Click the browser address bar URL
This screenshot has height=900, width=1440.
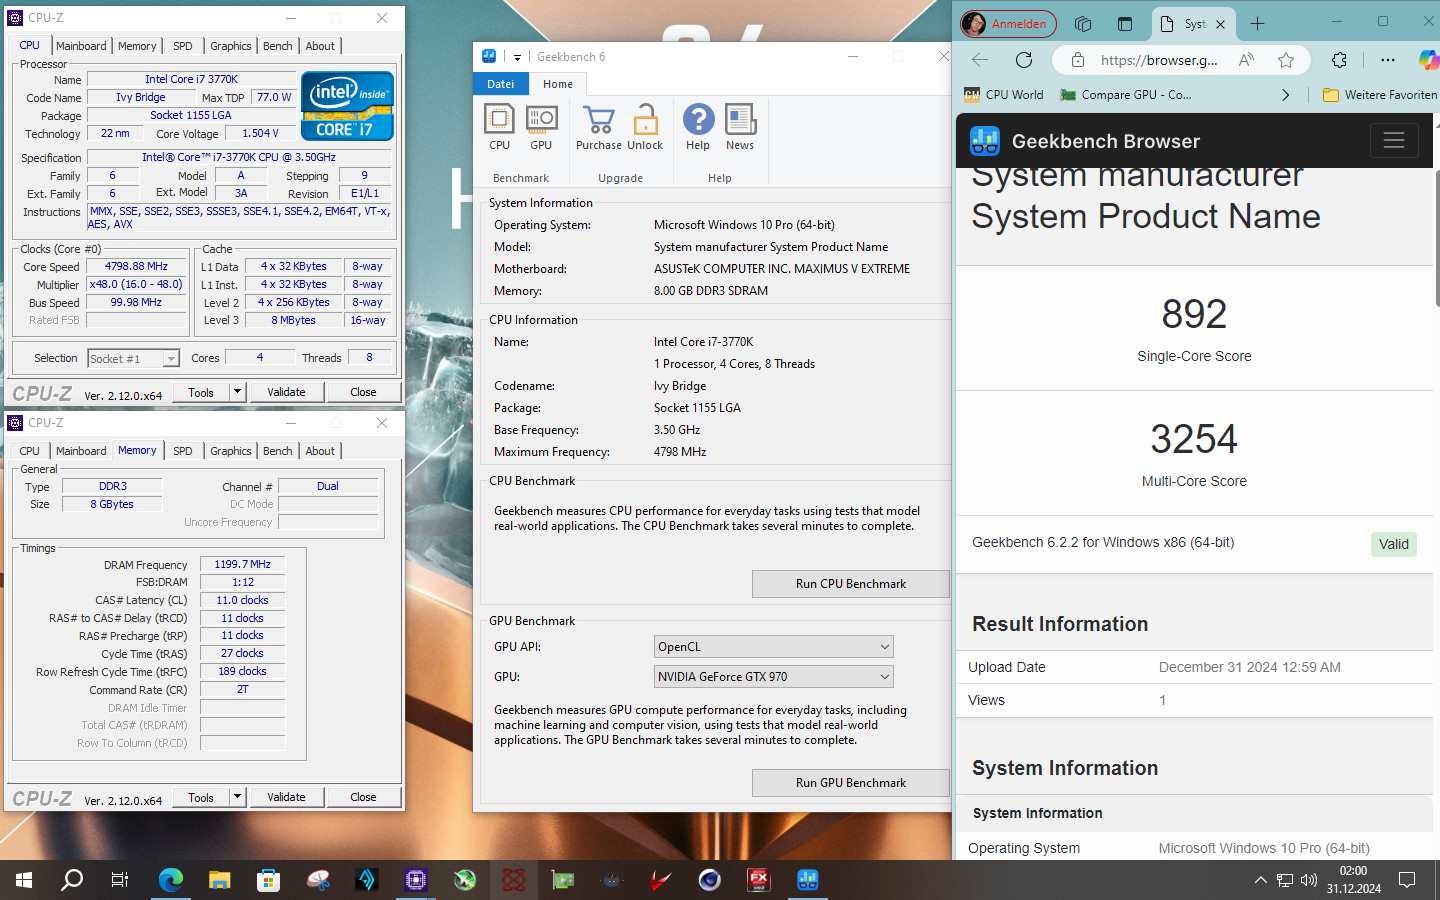click(1159, 60)
